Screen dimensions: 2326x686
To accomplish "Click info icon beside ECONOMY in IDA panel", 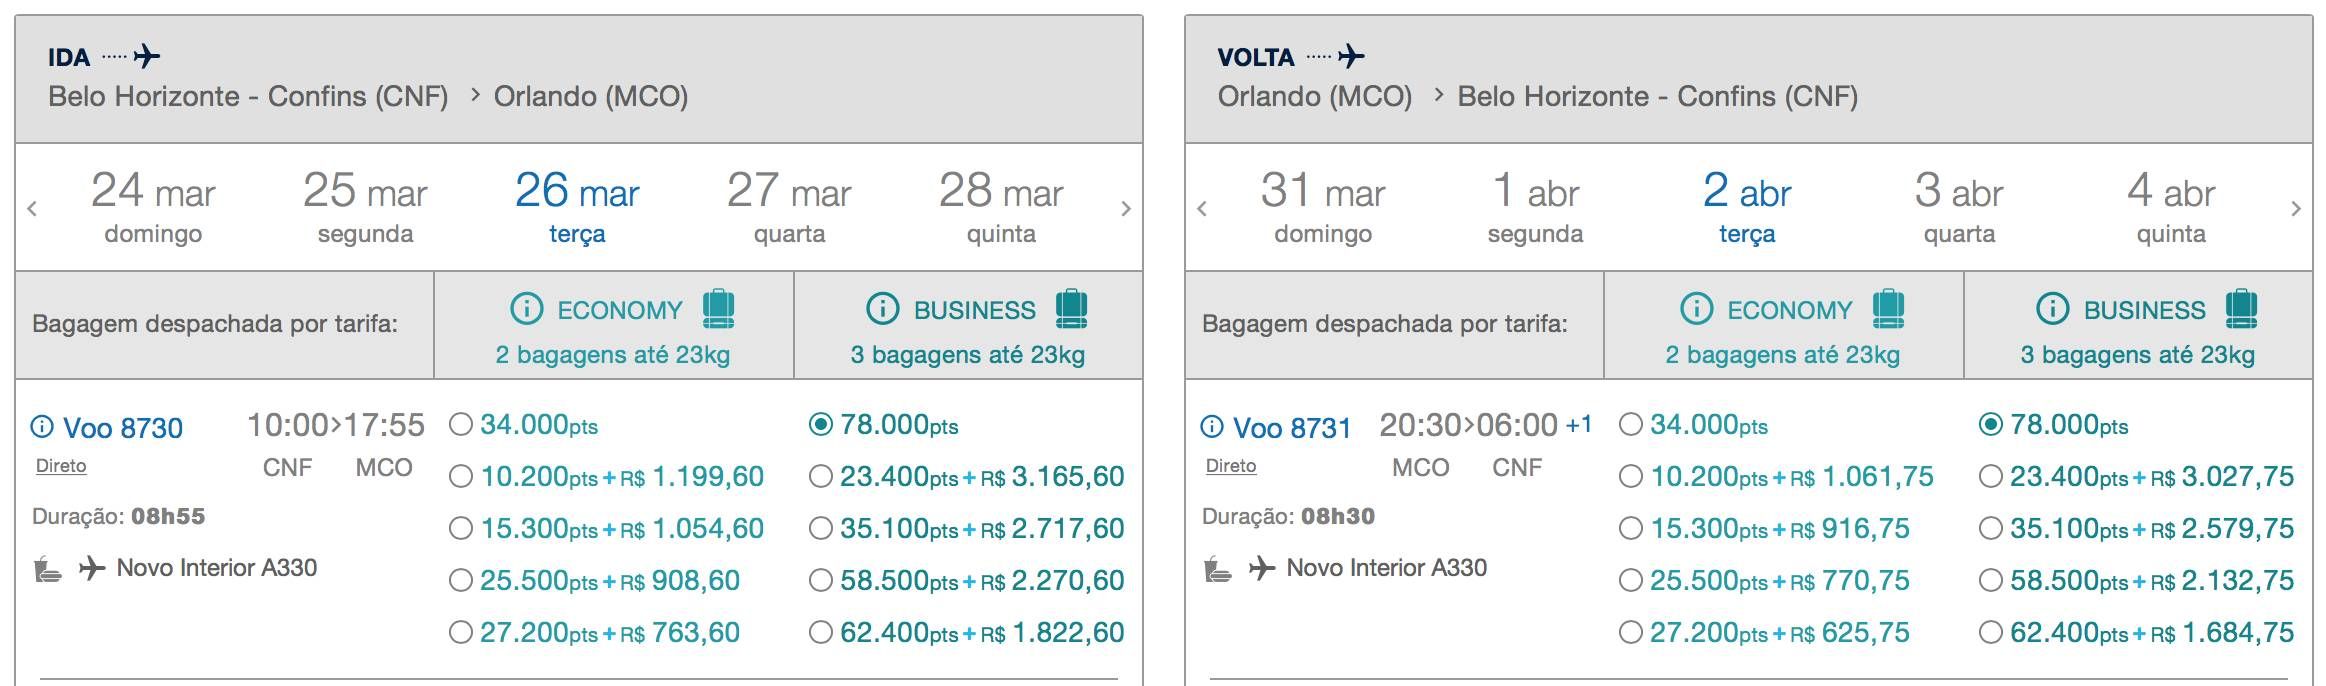I will click(526, 309).
